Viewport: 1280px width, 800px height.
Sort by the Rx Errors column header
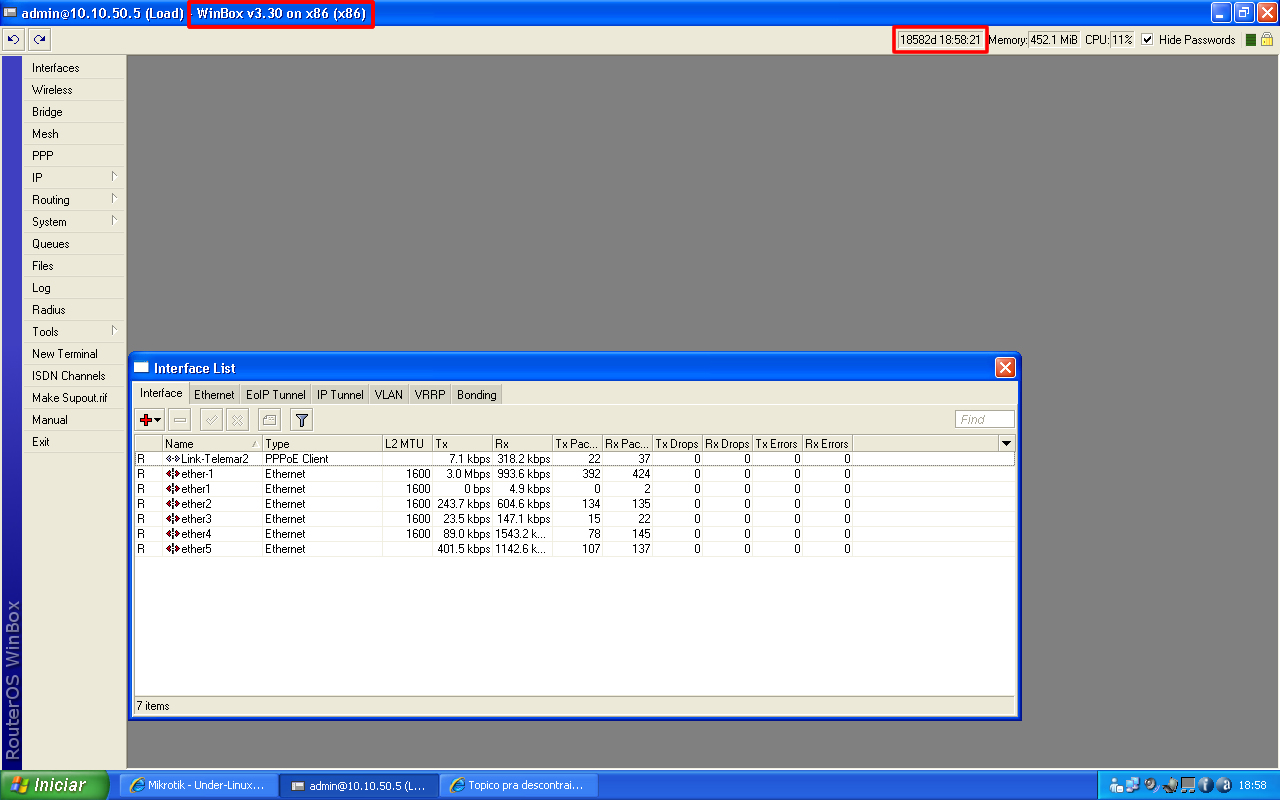click(827, 443)
